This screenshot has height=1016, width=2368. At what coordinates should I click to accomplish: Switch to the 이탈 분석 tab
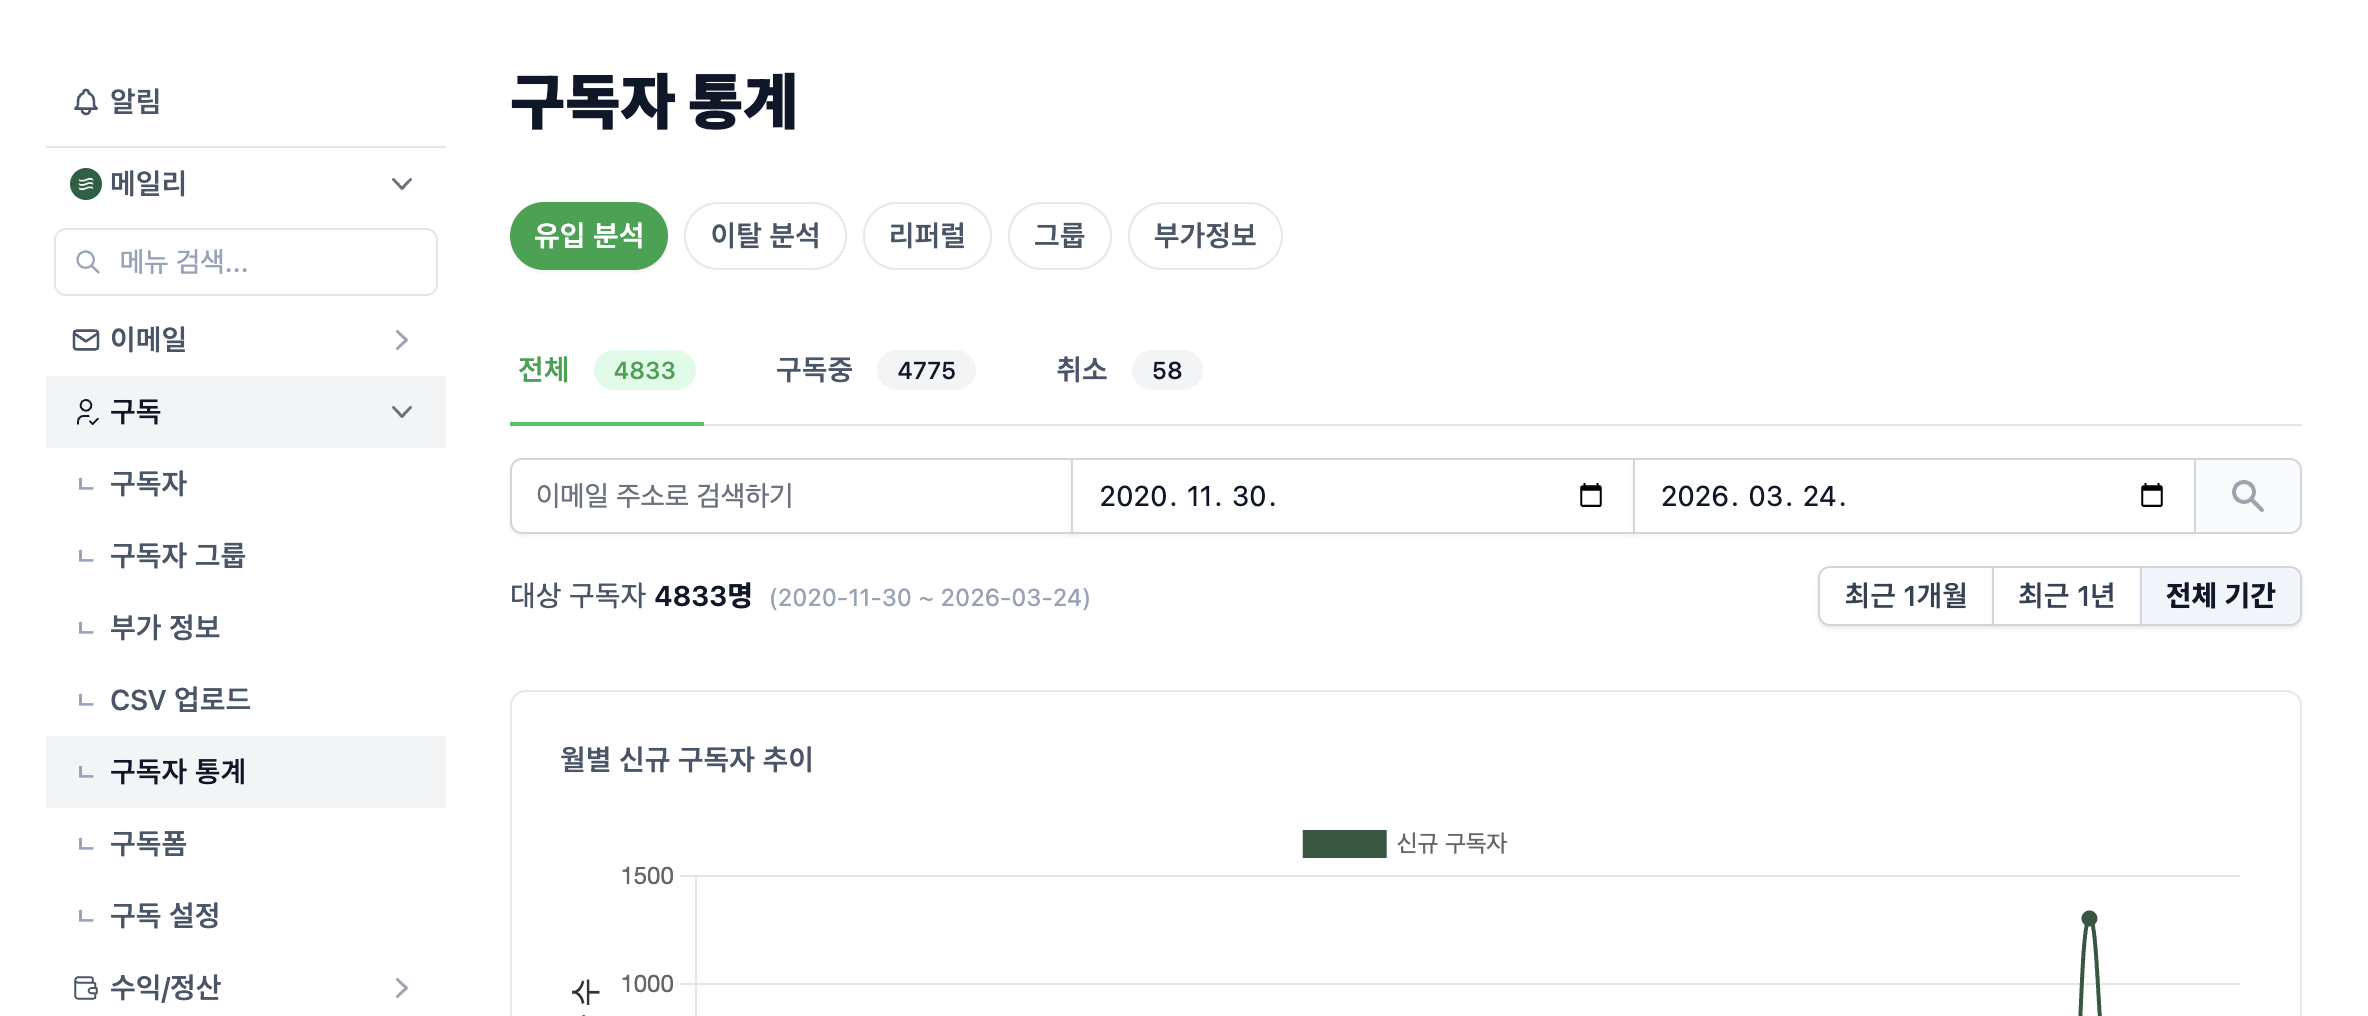(765, 236)
